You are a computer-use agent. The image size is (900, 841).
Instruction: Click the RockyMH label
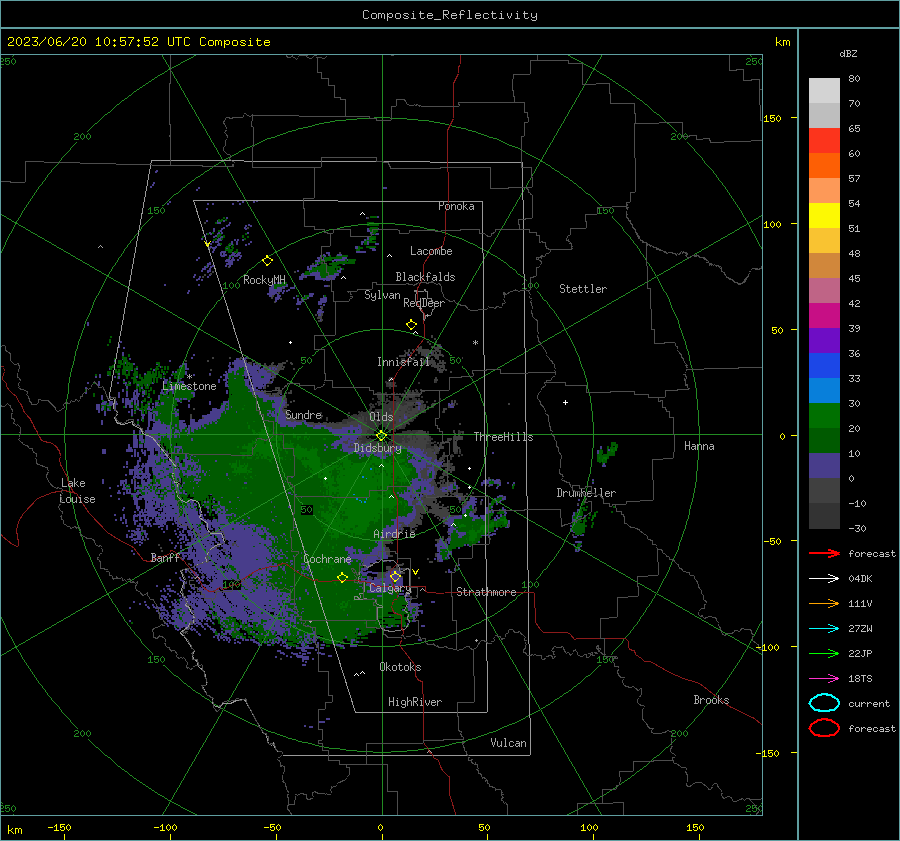pos(264,280)
